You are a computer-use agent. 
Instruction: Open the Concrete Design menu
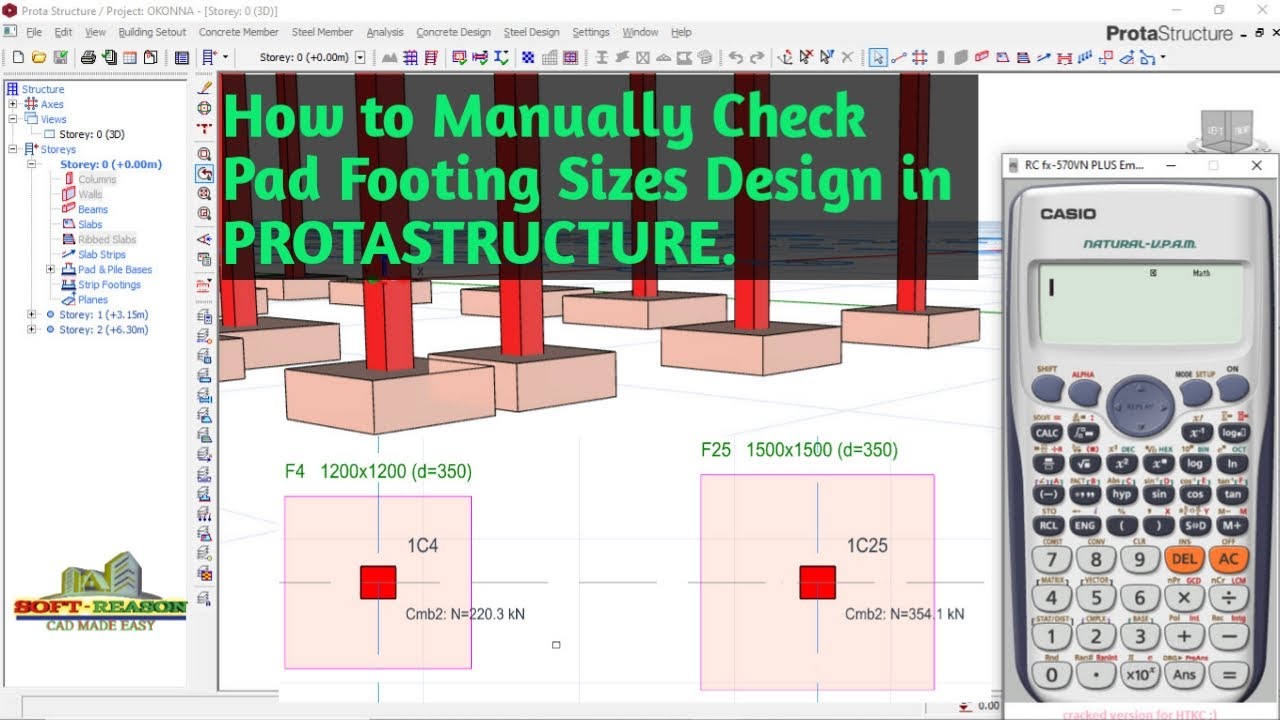tap(453, 32)
